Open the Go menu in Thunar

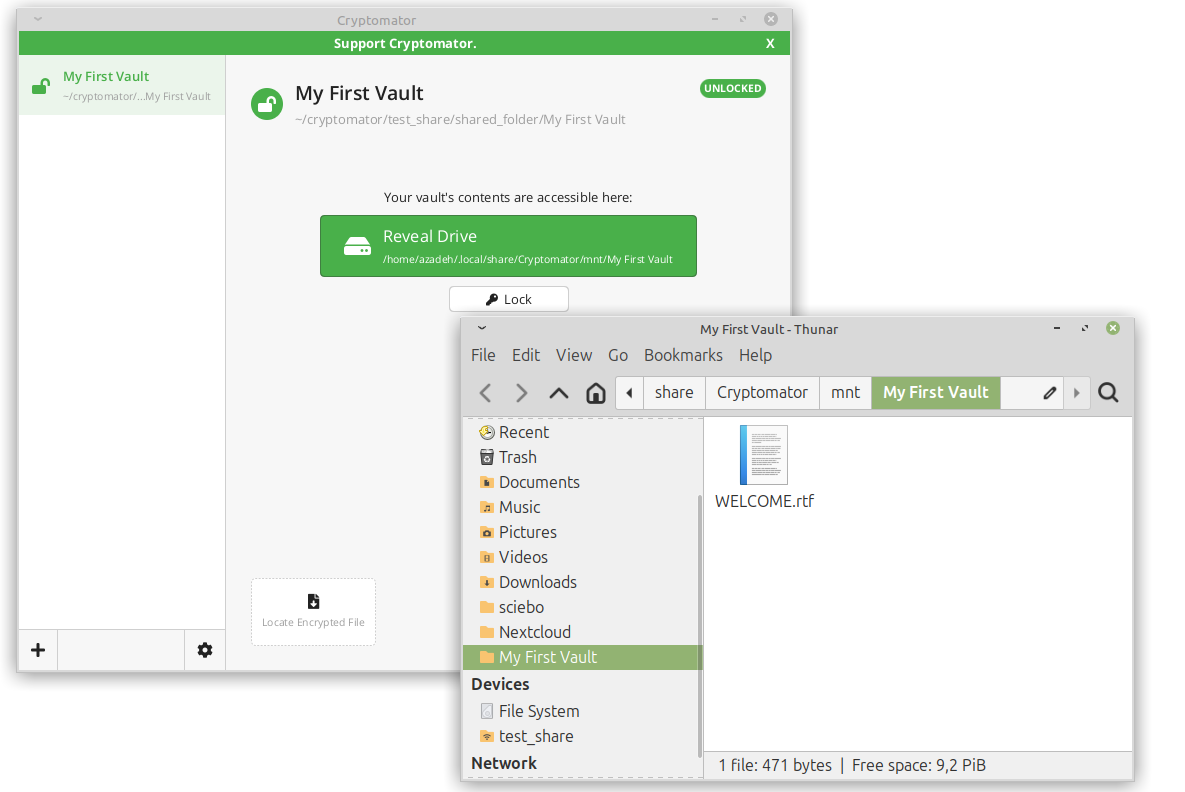point(617,355)
